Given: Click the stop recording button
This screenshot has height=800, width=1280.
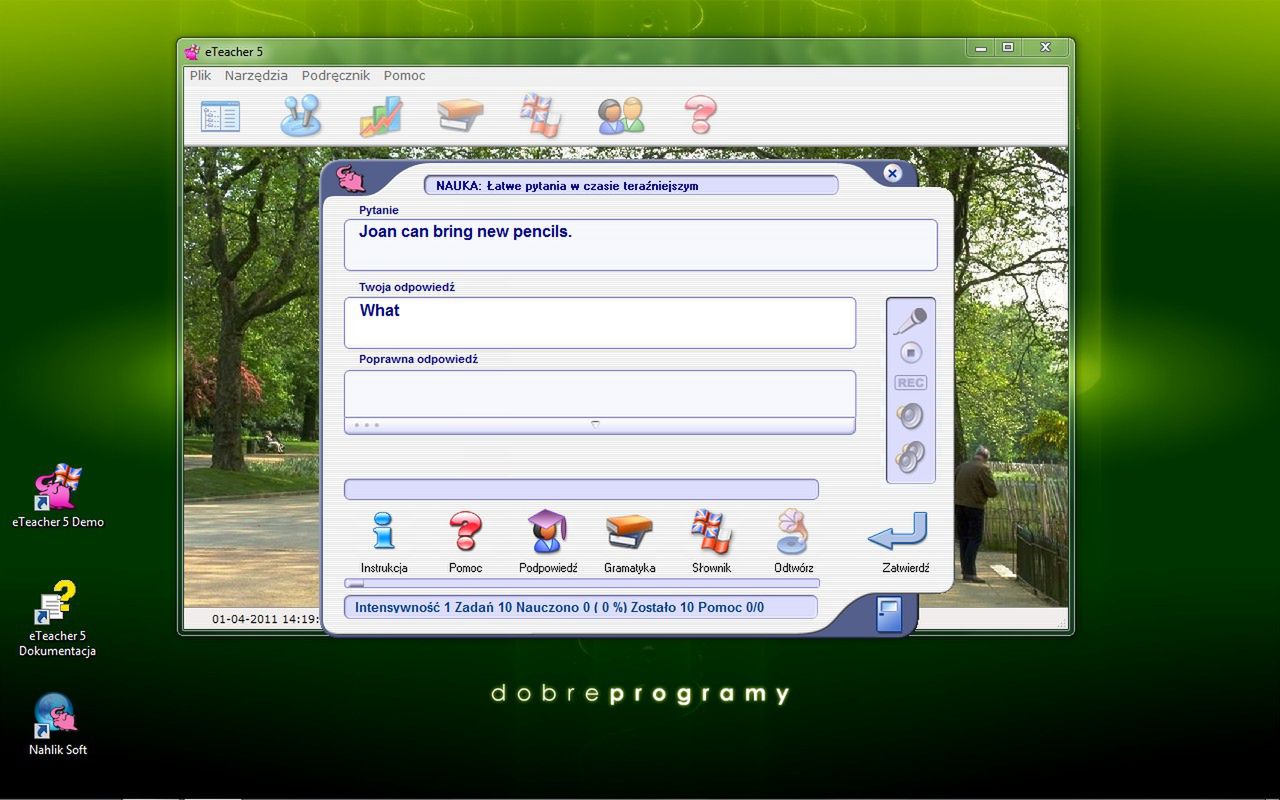Looking at the screenshot, I should tap(910, 352).
